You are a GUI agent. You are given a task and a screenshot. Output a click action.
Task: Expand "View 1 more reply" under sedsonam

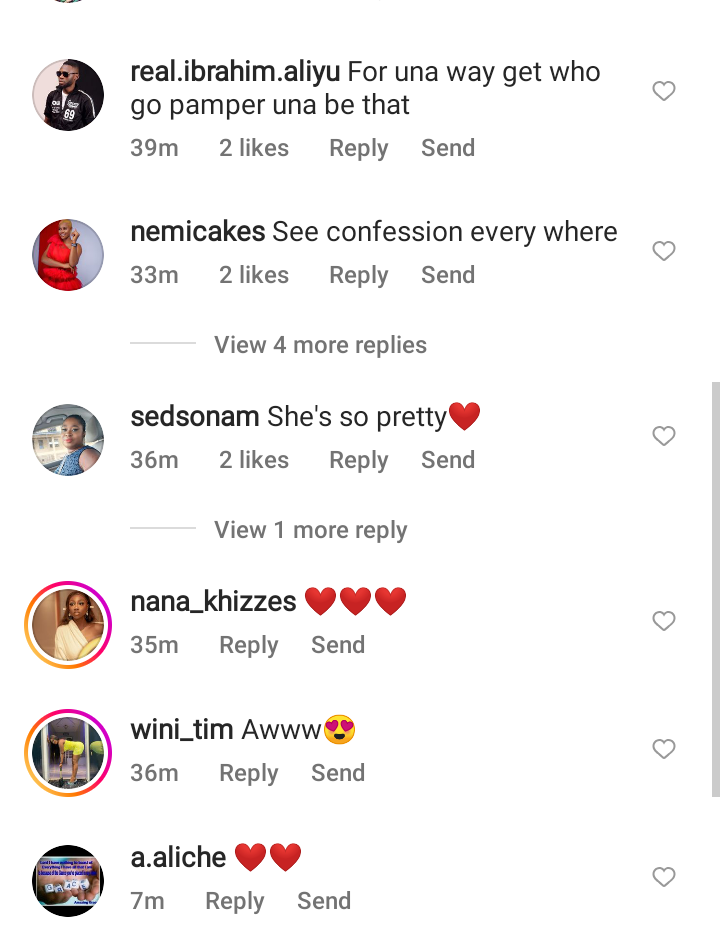(310, 530)
